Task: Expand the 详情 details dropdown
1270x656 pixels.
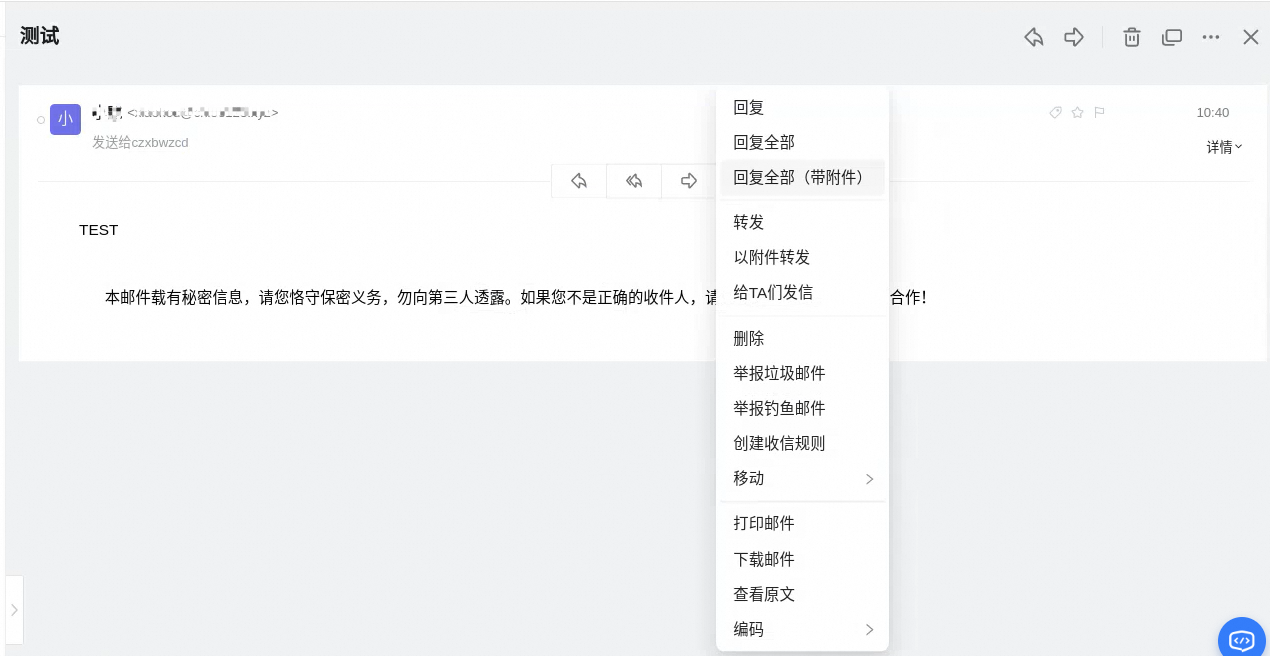Action: click(1222, 147)
